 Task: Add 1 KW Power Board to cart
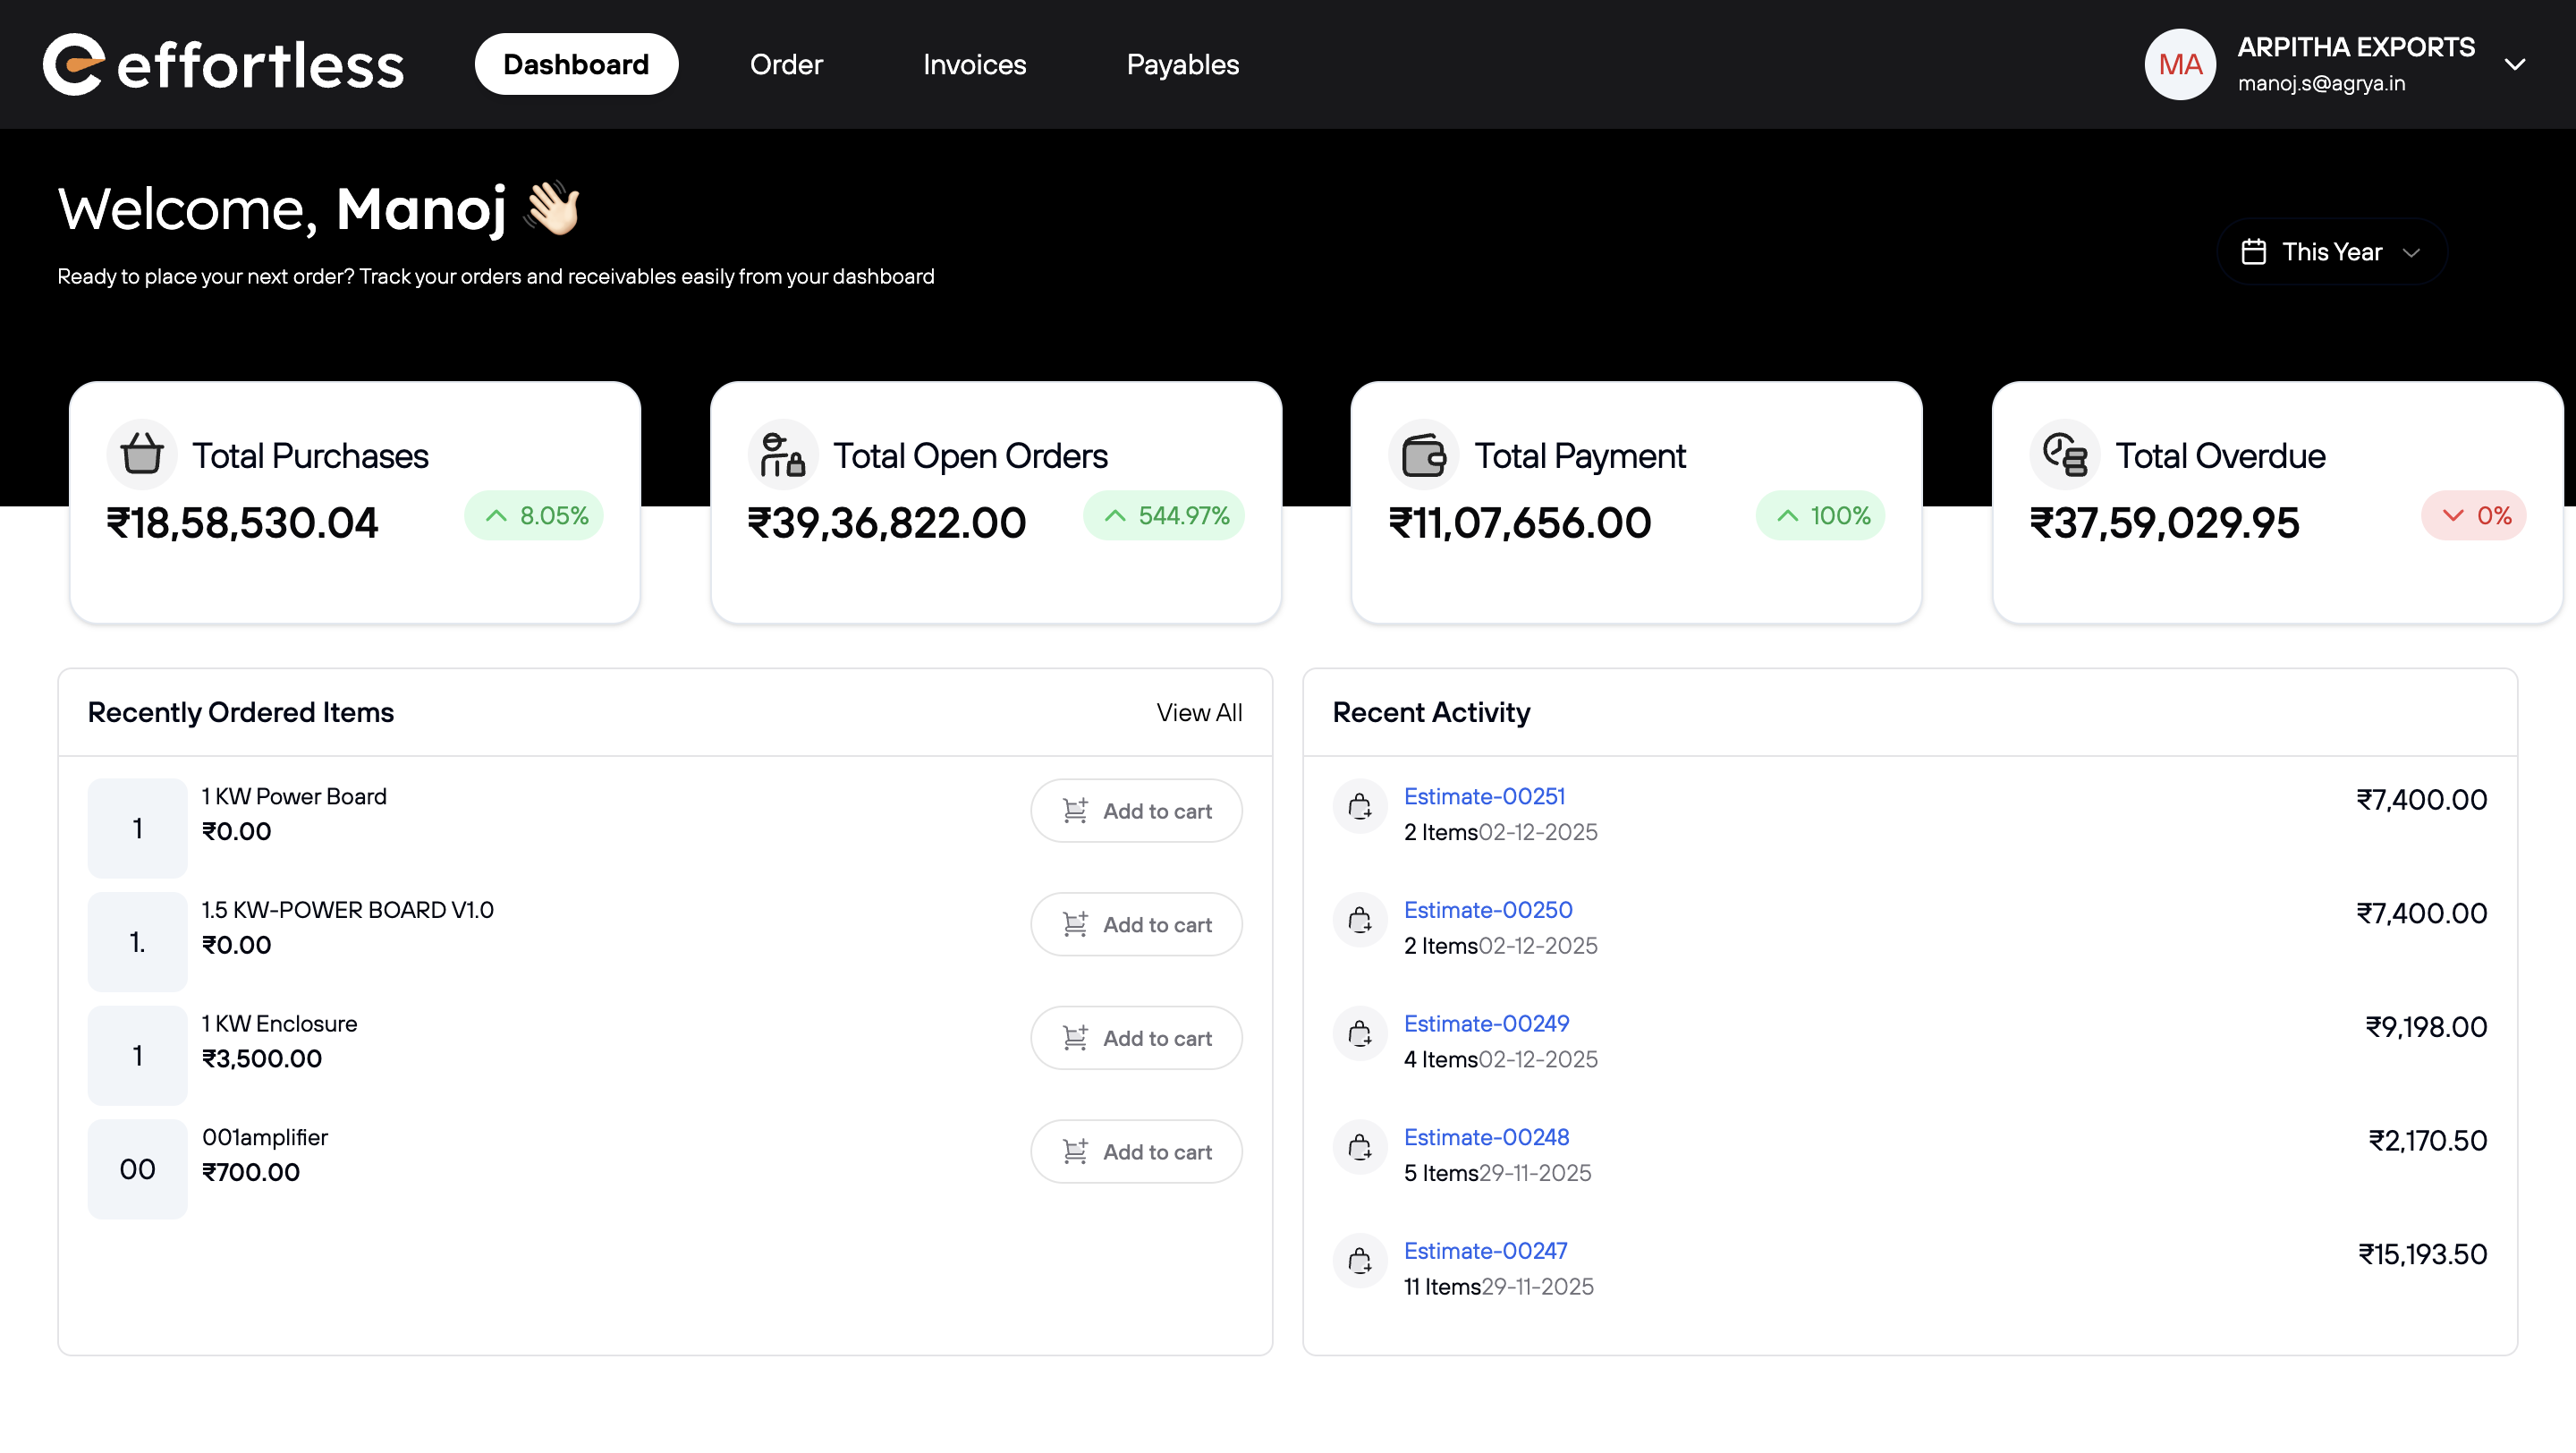tap(1136, 811)
